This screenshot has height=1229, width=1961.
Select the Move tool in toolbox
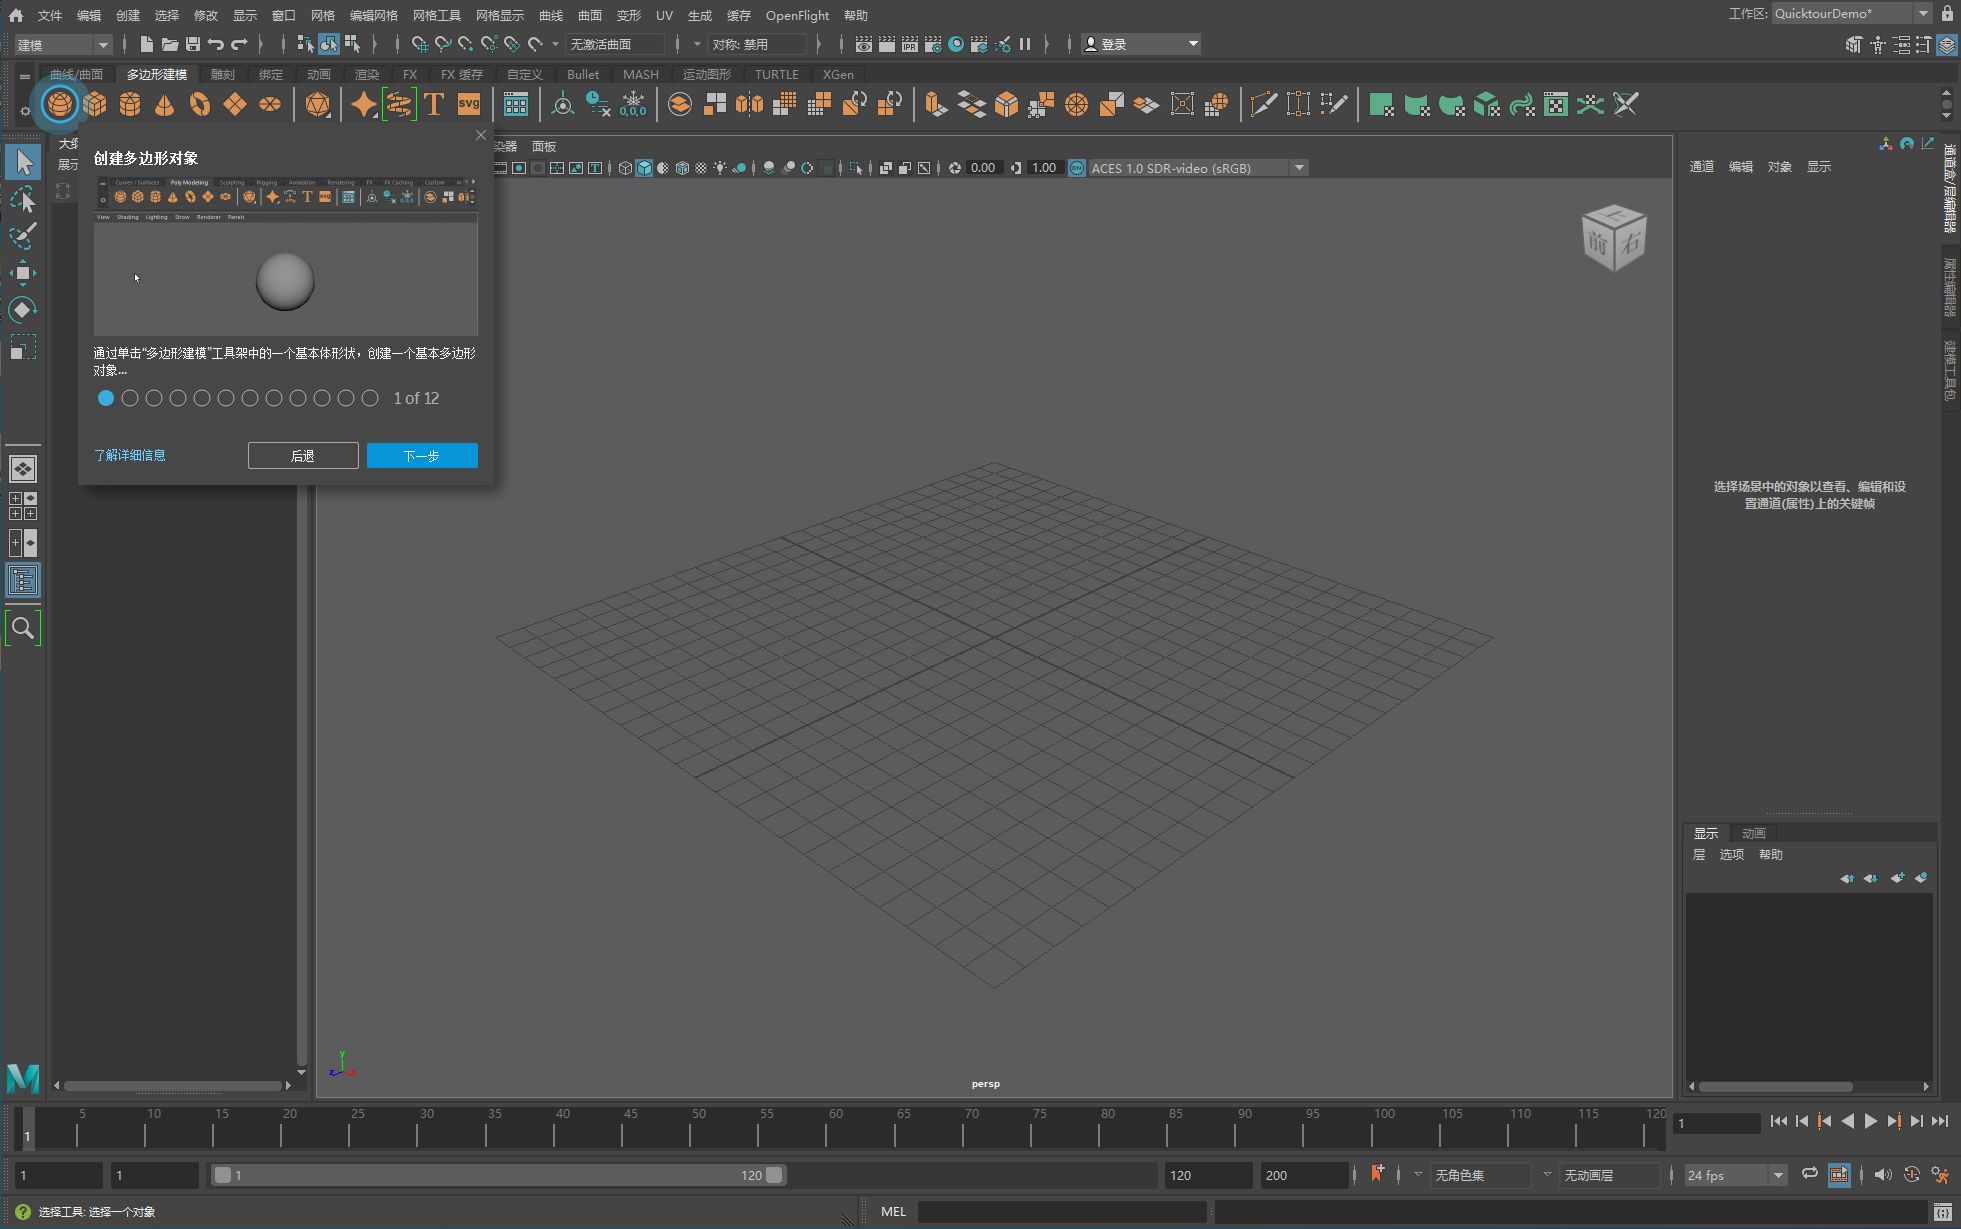coord(23,273)
